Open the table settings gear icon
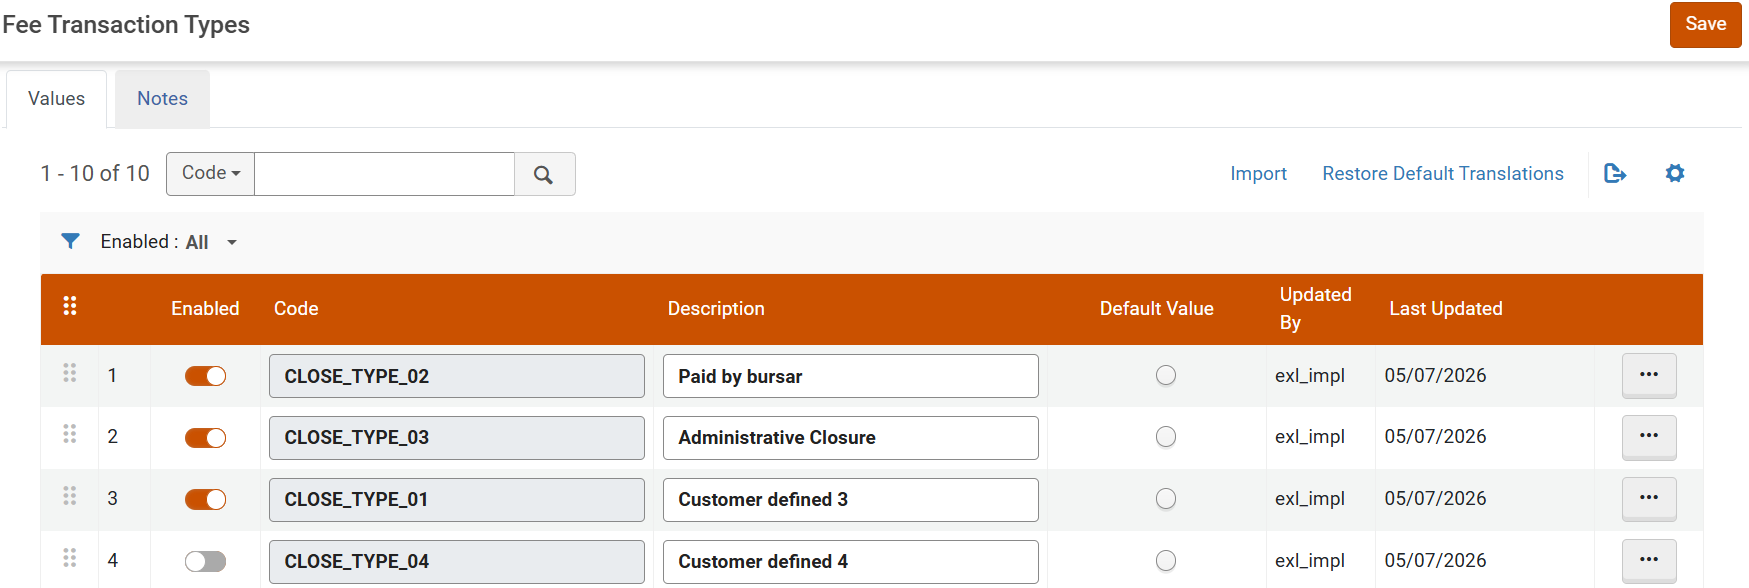This screenshot has width=1749, height=588. pyautogui.click(x=1675, y=174)
